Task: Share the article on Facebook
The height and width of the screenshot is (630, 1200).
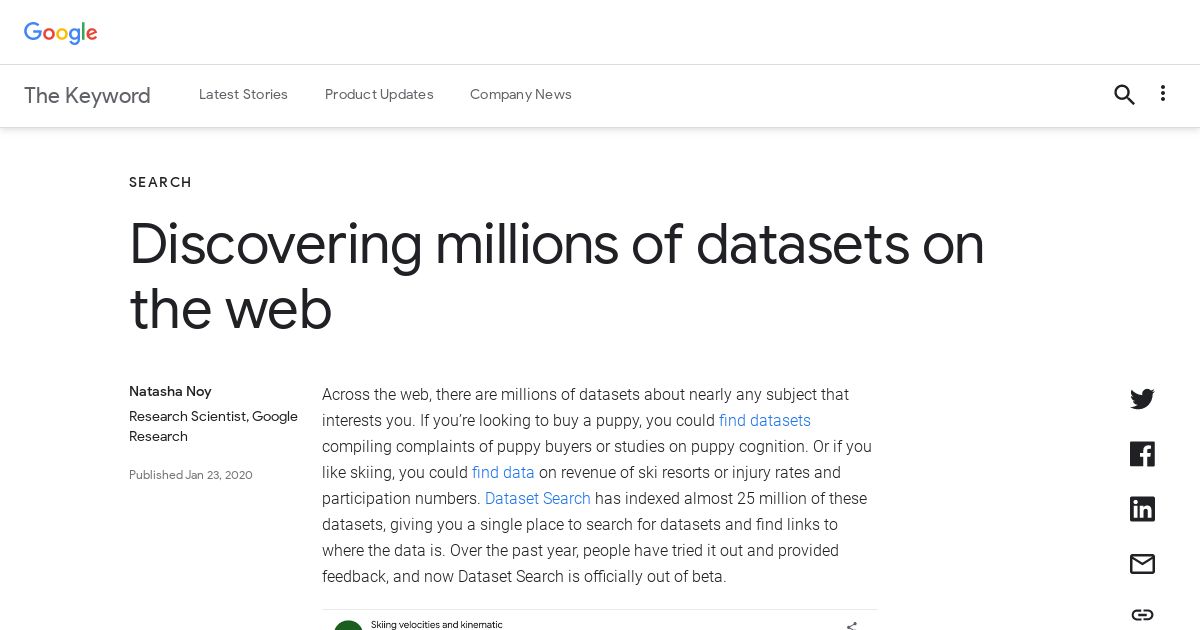Action: (x=1142, y=454)
